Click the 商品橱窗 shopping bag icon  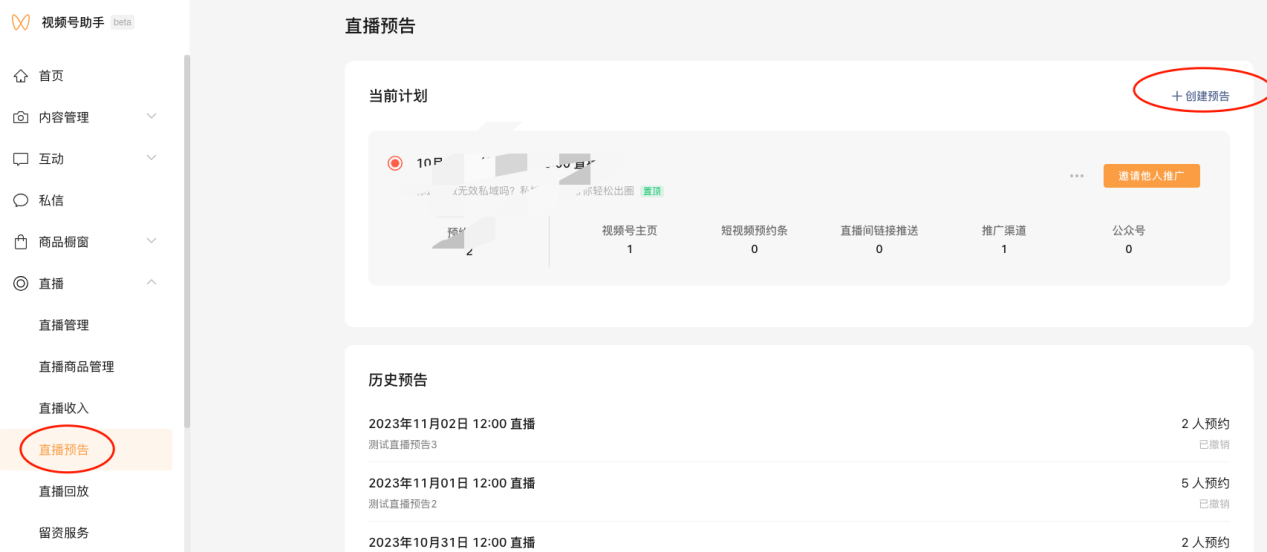[x=20, y=242]
